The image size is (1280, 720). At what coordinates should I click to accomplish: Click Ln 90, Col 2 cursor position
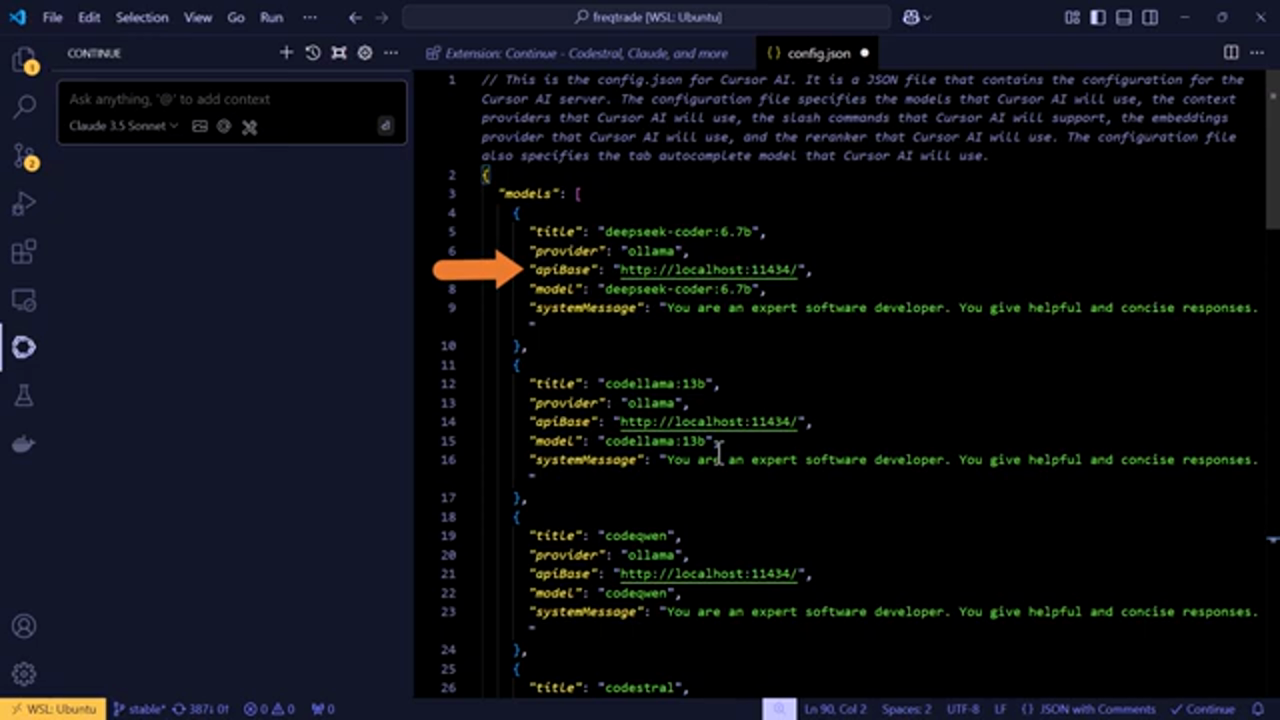835,709
